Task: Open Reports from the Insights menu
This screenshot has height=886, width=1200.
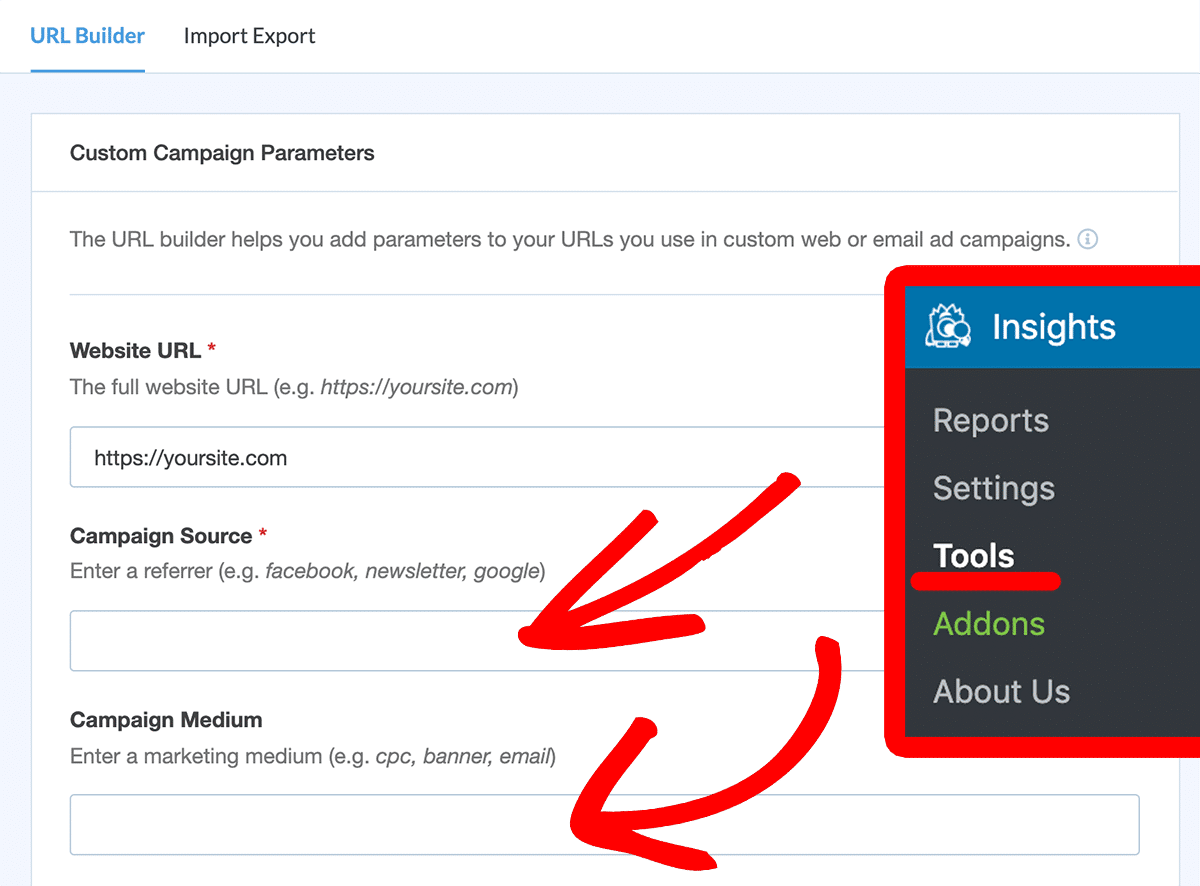Action: pyautogui.click(x=990, y=421)
